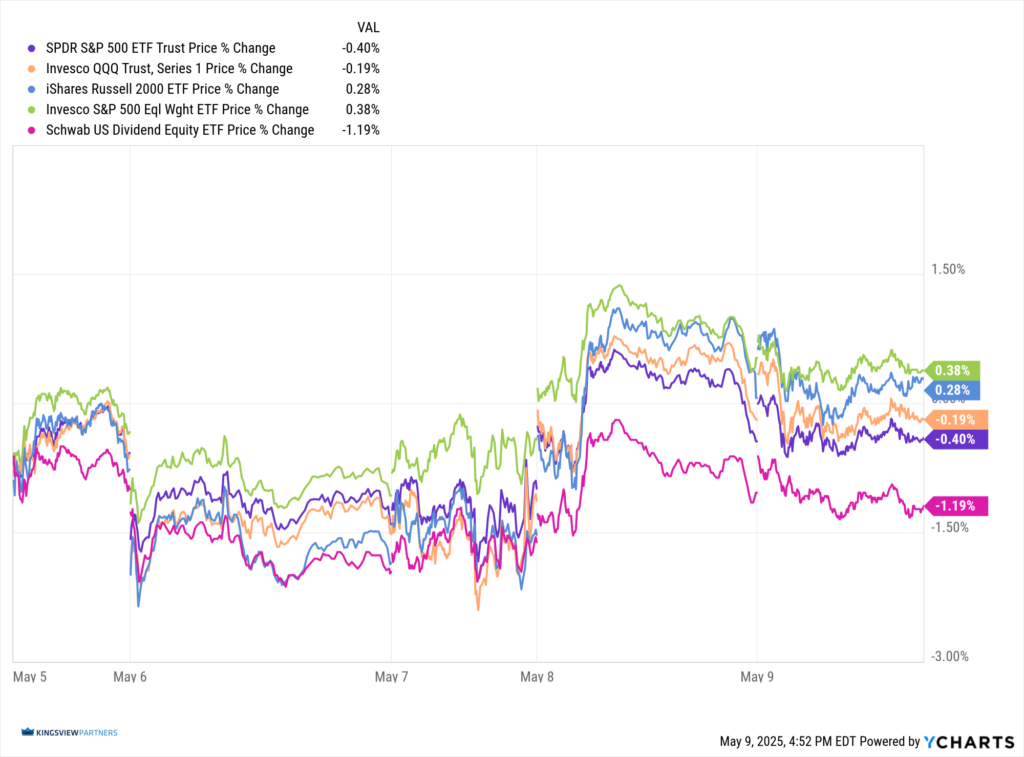Image resolution: width=1024 pixels, height=757 pixels.
Task: Select Schwab US Dividend Equity ETF label
Action: [x=180, y=130]
